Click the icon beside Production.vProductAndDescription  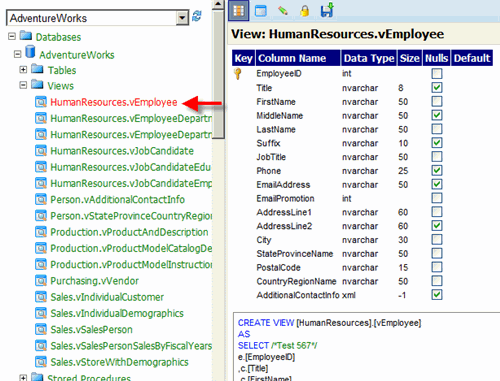tap(41, 232)
